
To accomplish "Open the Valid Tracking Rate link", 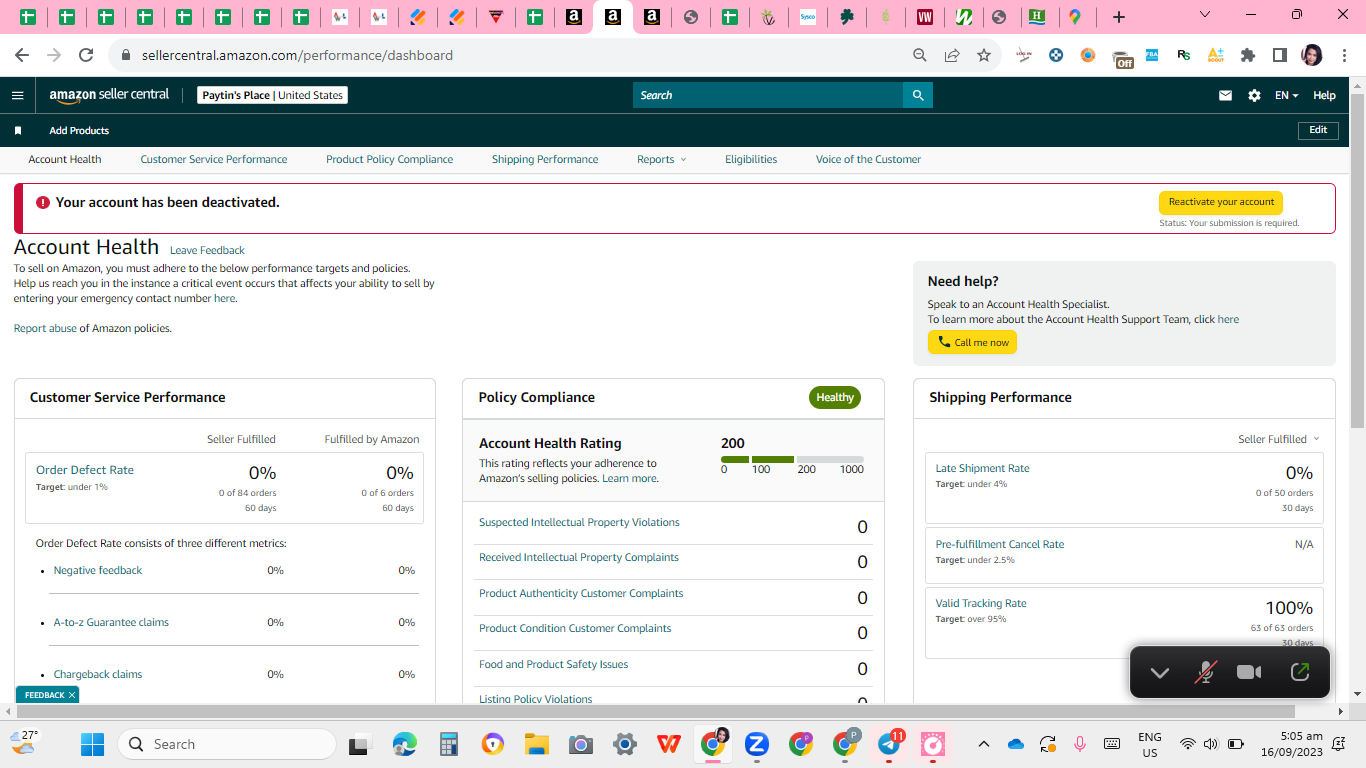I will 981,603.
